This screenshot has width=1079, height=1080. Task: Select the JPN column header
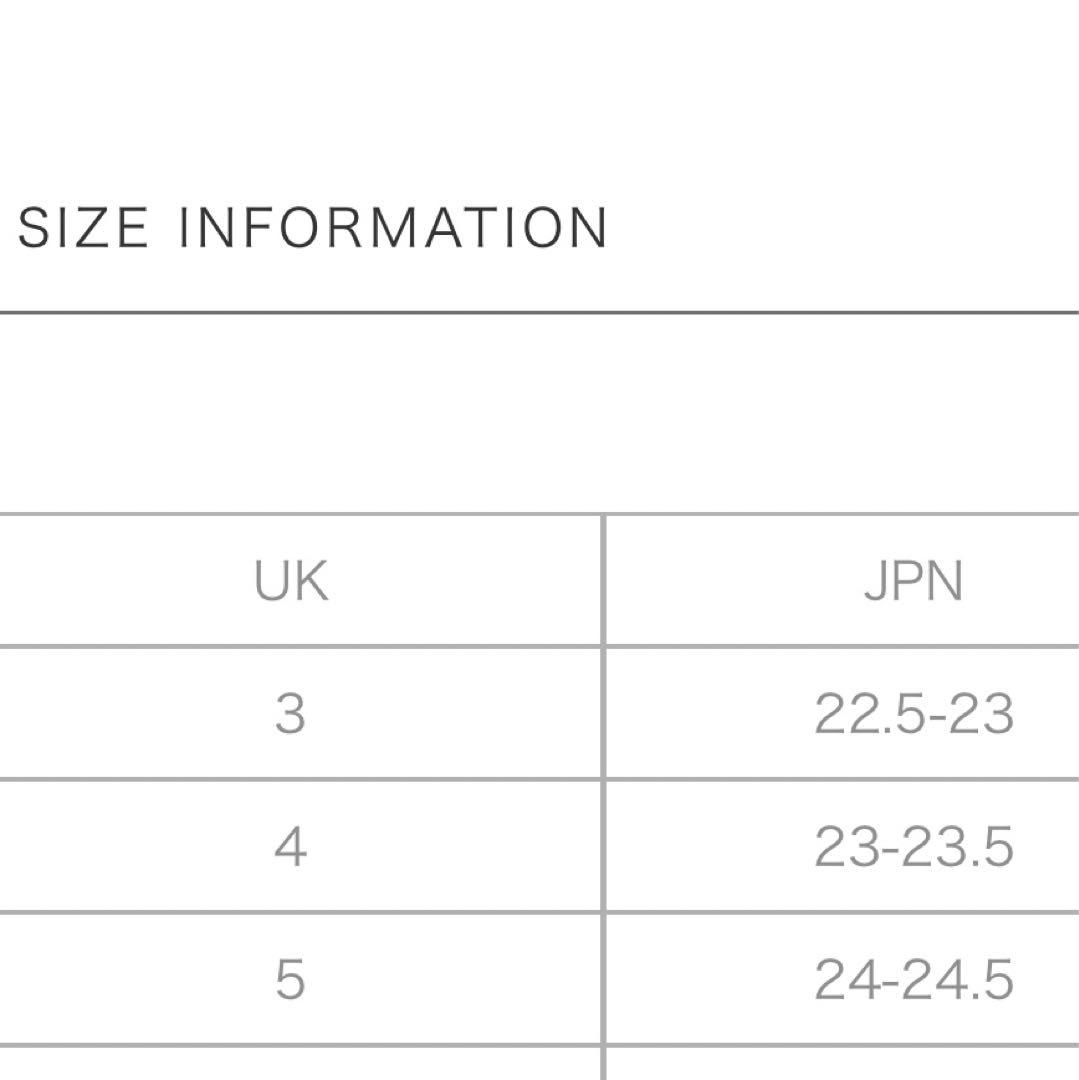pos(913,581)
